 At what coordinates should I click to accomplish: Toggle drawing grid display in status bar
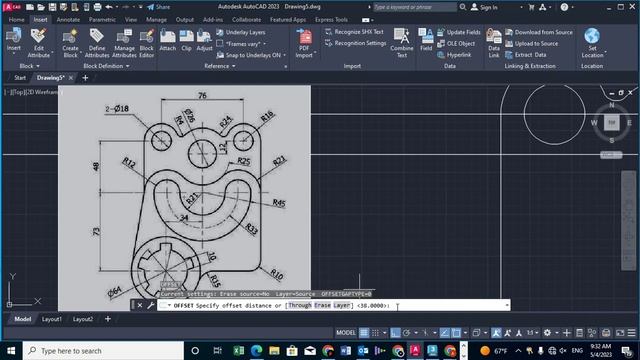pos(364,333)
